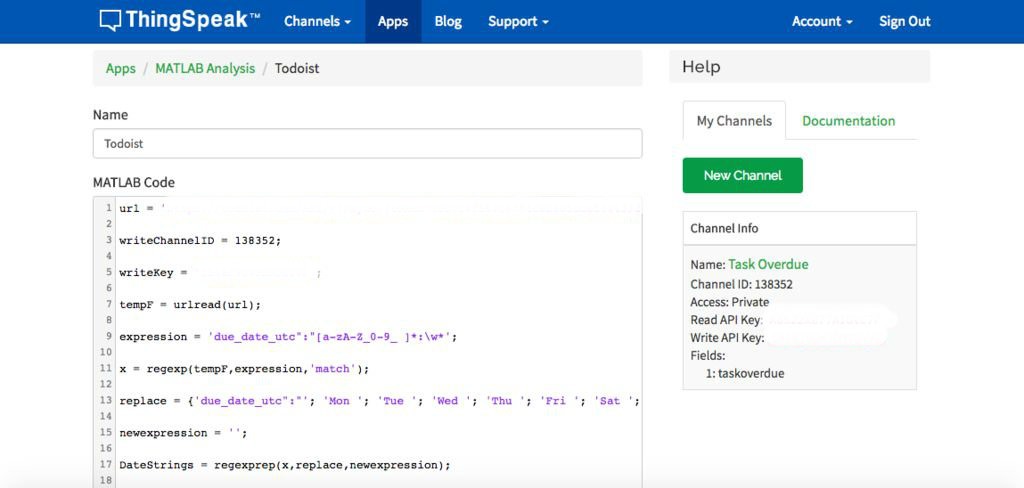Click the regexprep code line
Screen dimensions: 1024x488
coord(285,465)
